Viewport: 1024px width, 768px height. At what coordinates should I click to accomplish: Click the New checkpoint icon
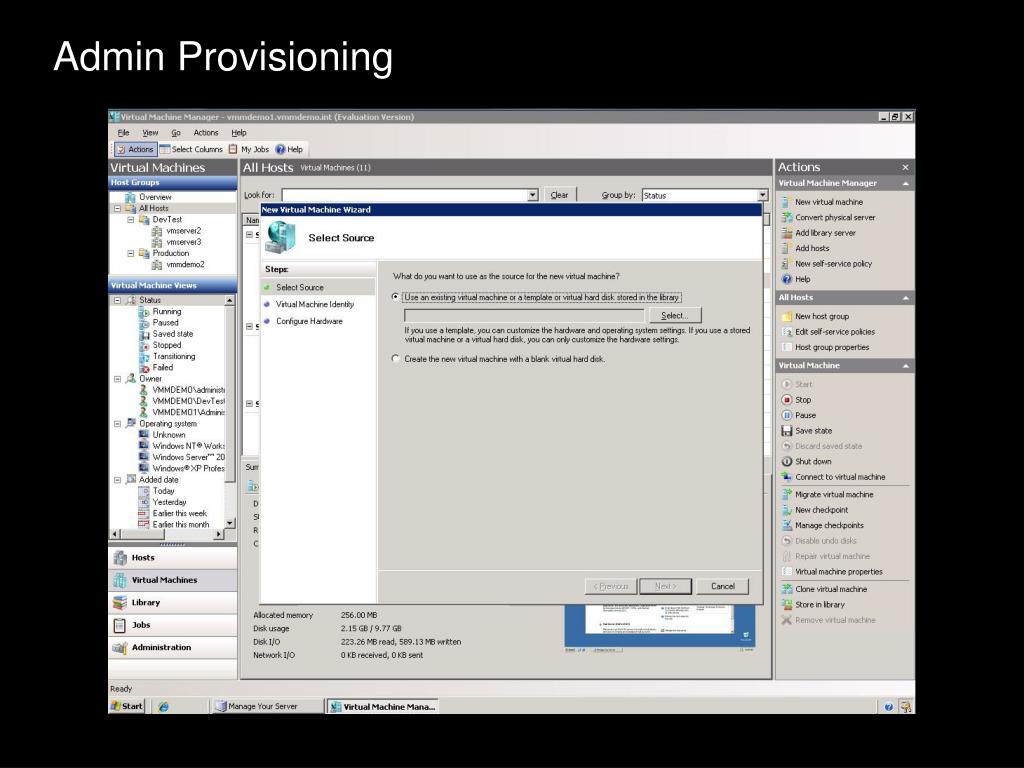click(x=787, y=510)
